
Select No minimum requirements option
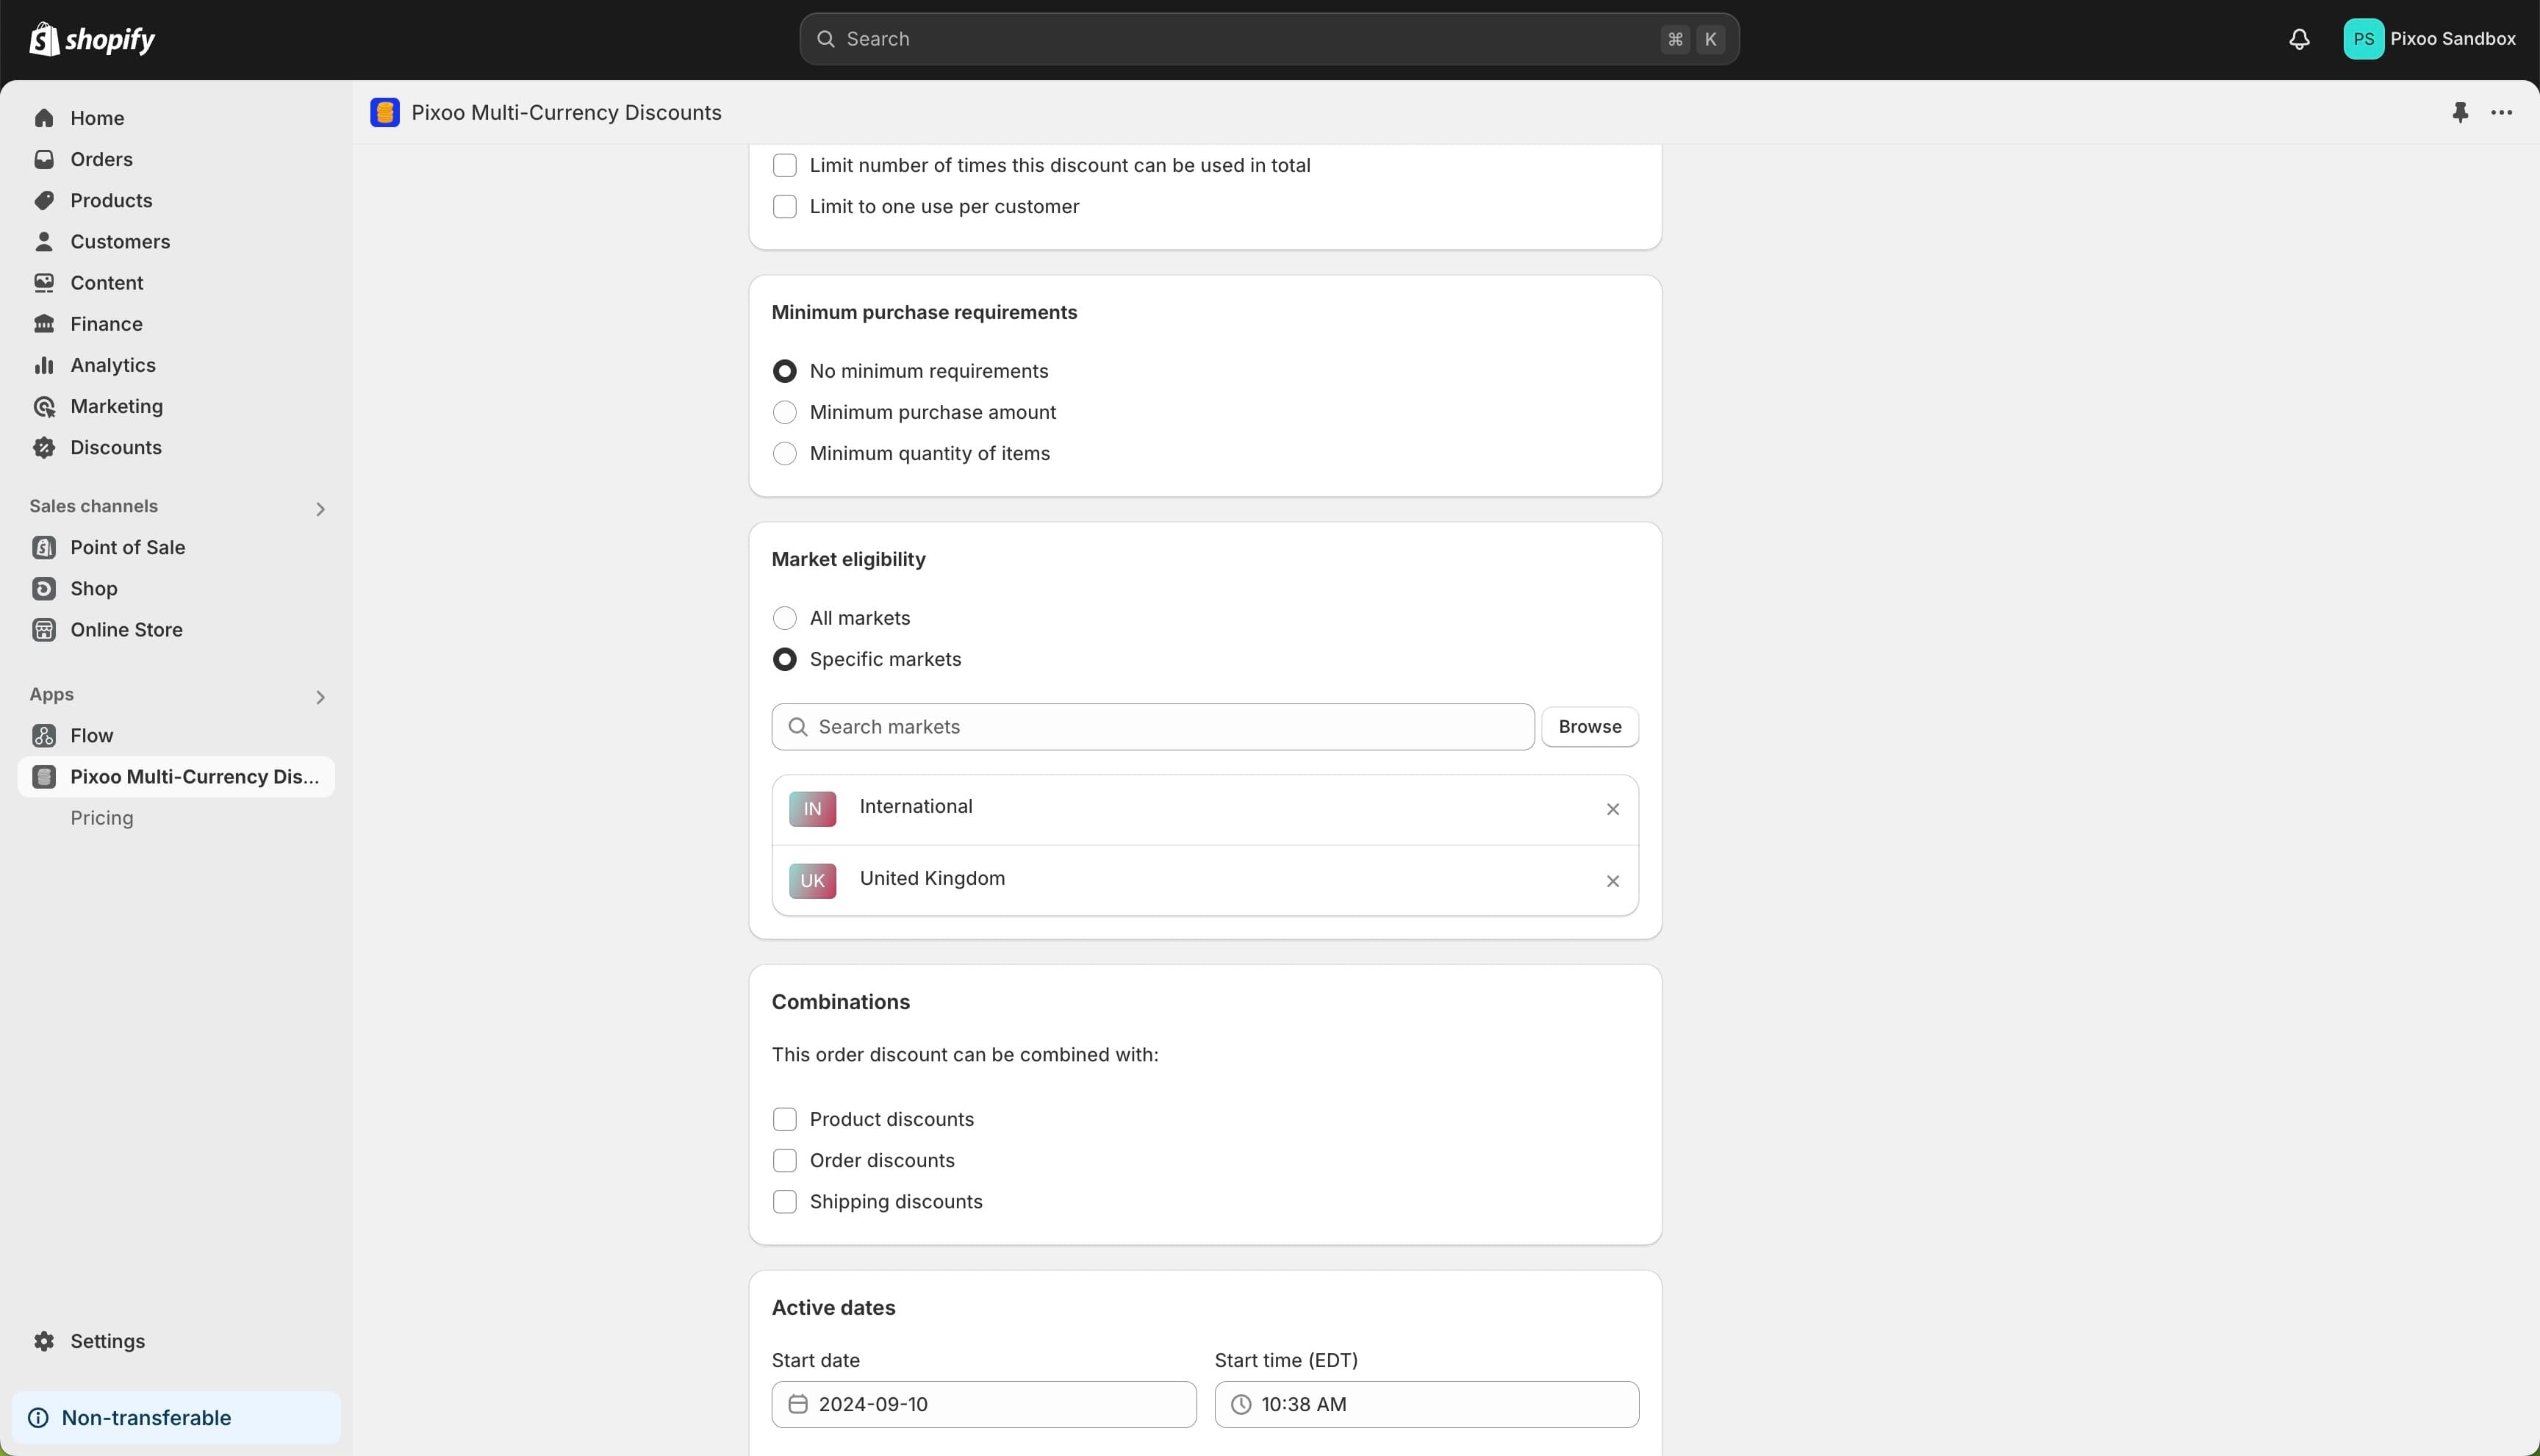(785, 371)
